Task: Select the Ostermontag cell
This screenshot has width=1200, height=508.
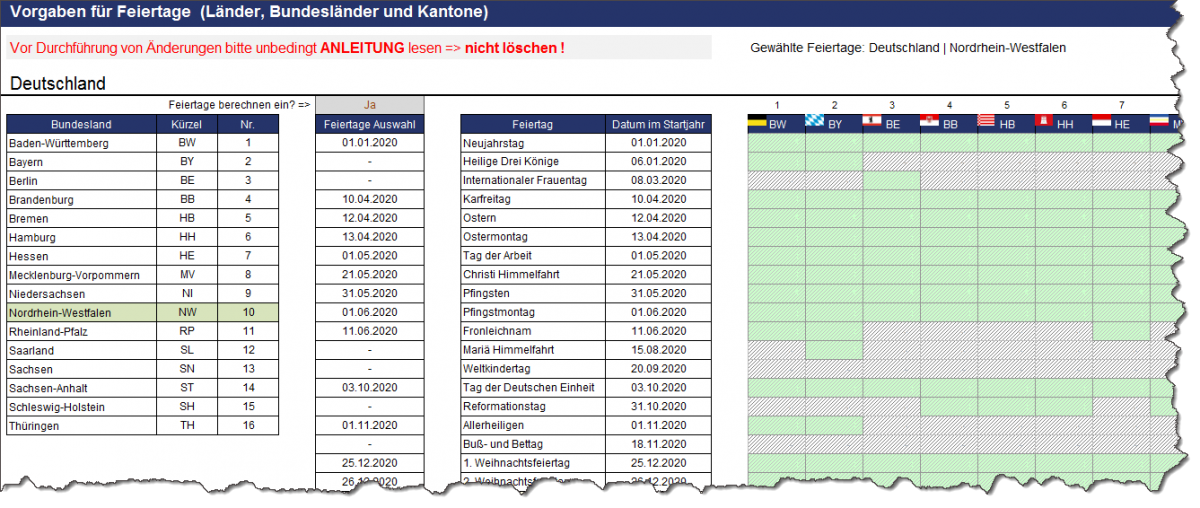Action: (x=532, y=238)
